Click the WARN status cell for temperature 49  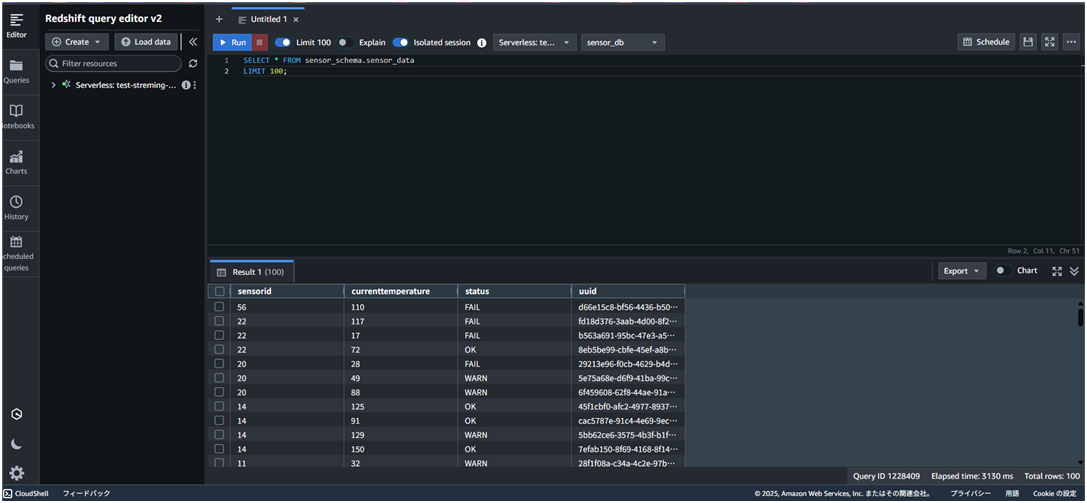[x=514, y=378]
